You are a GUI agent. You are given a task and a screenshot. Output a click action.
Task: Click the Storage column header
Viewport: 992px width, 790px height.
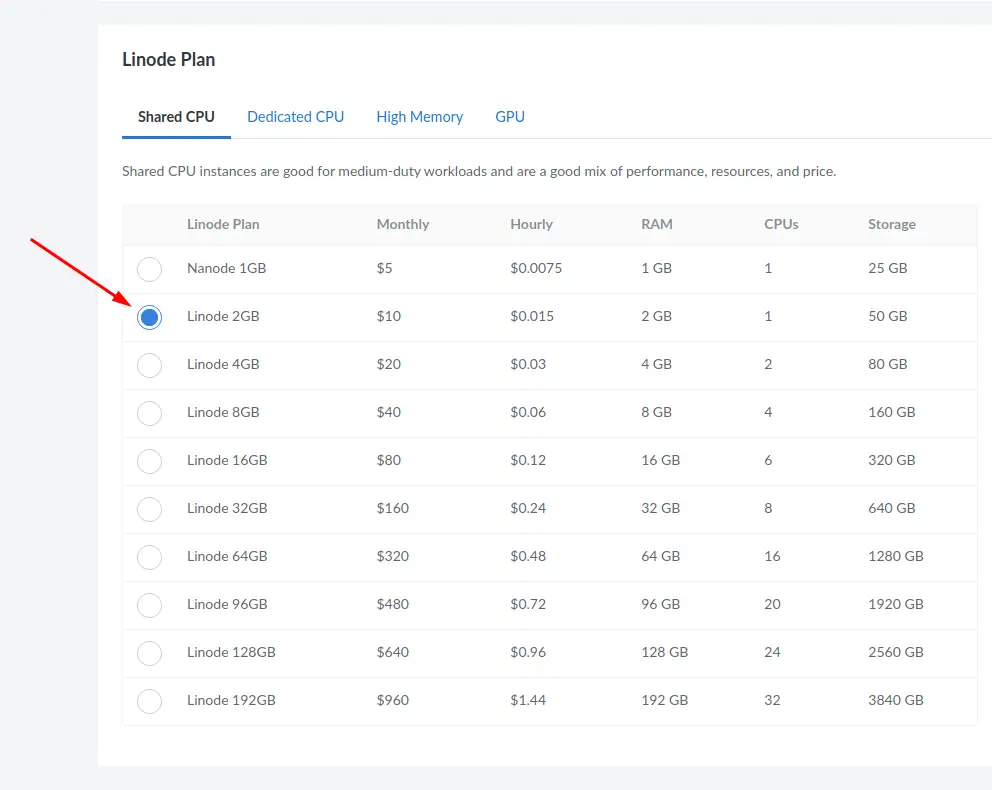[x=892, y=225]
